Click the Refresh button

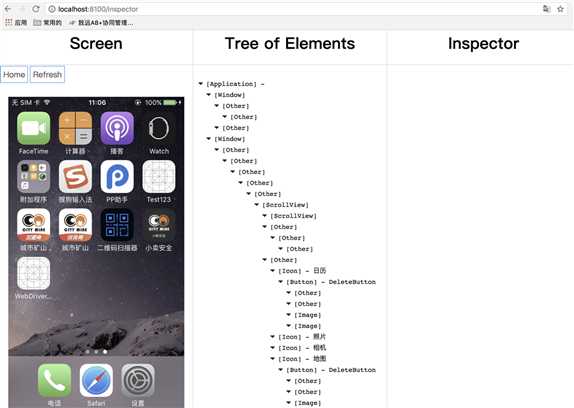point(47,74)
